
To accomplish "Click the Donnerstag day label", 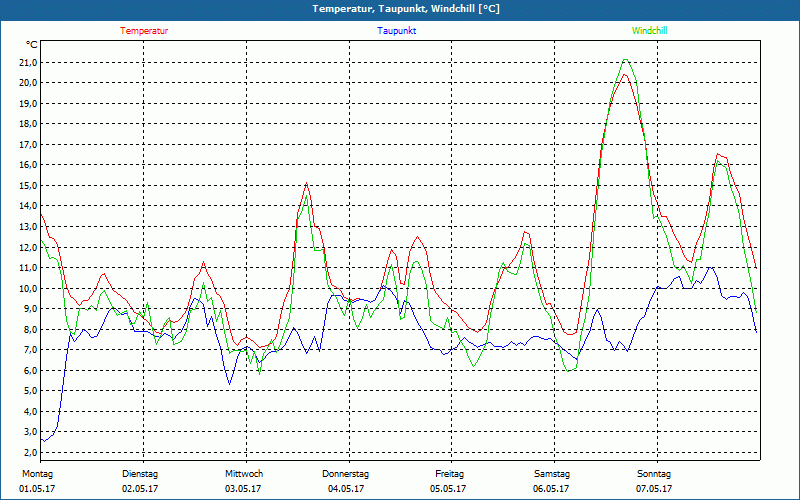I will pyautogui.click(x=345, y=474).
